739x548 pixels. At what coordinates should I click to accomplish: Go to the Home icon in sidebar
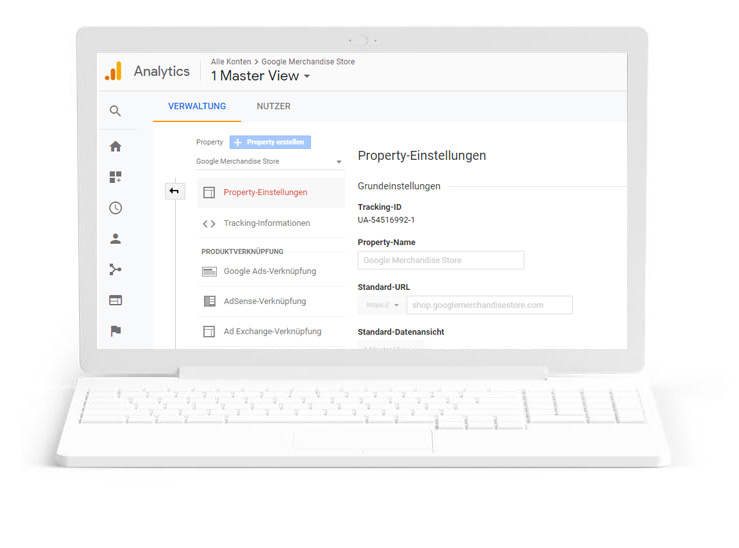115,147
